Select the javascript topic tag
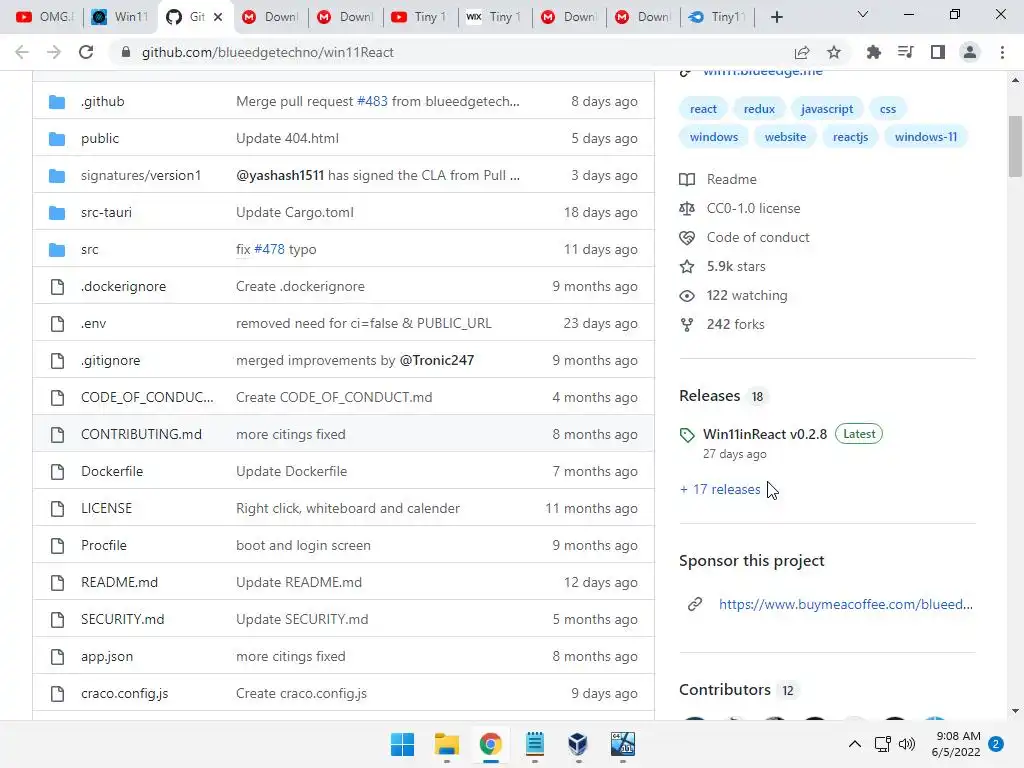The height and width of the screenshot is (768, 1024). pyautogui.click(x=827, y=109)
